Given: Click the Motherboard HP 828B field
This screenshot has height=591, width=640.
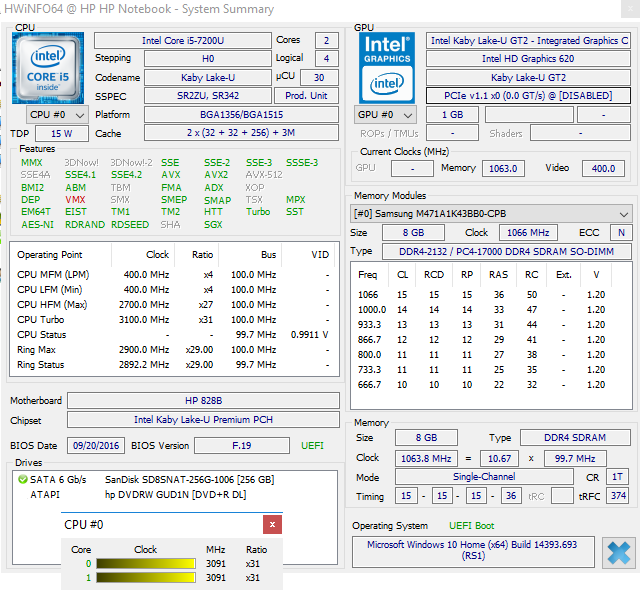Looking at the screenshot, I should pyautogui.click(x=203, y=400).
